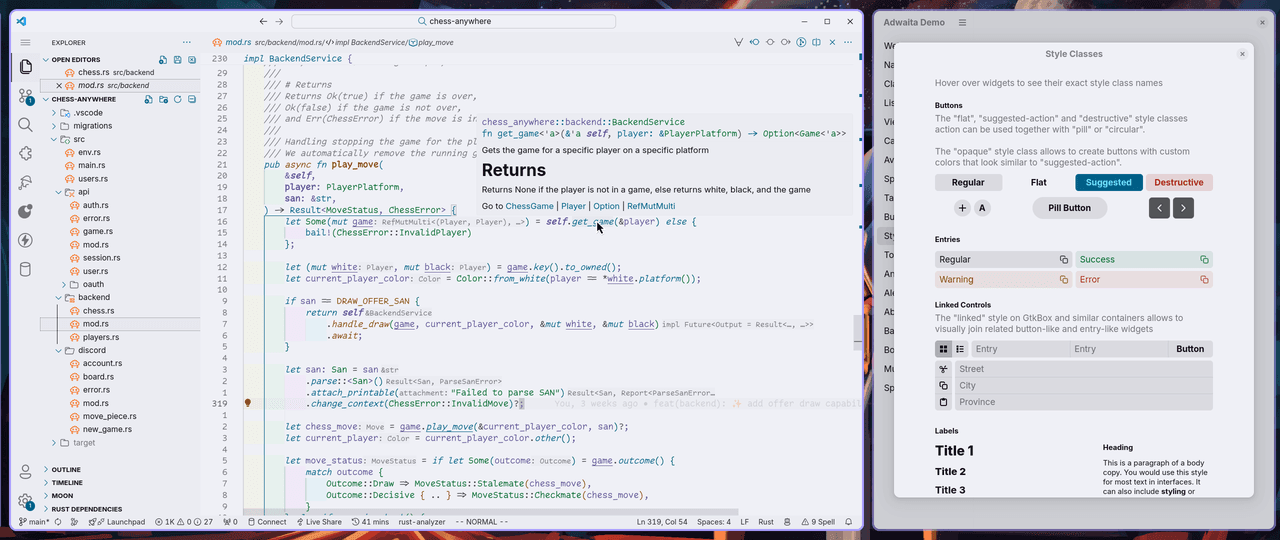Click the lightbulb code action icon
1280x540 pixels.
click(248, 404)
